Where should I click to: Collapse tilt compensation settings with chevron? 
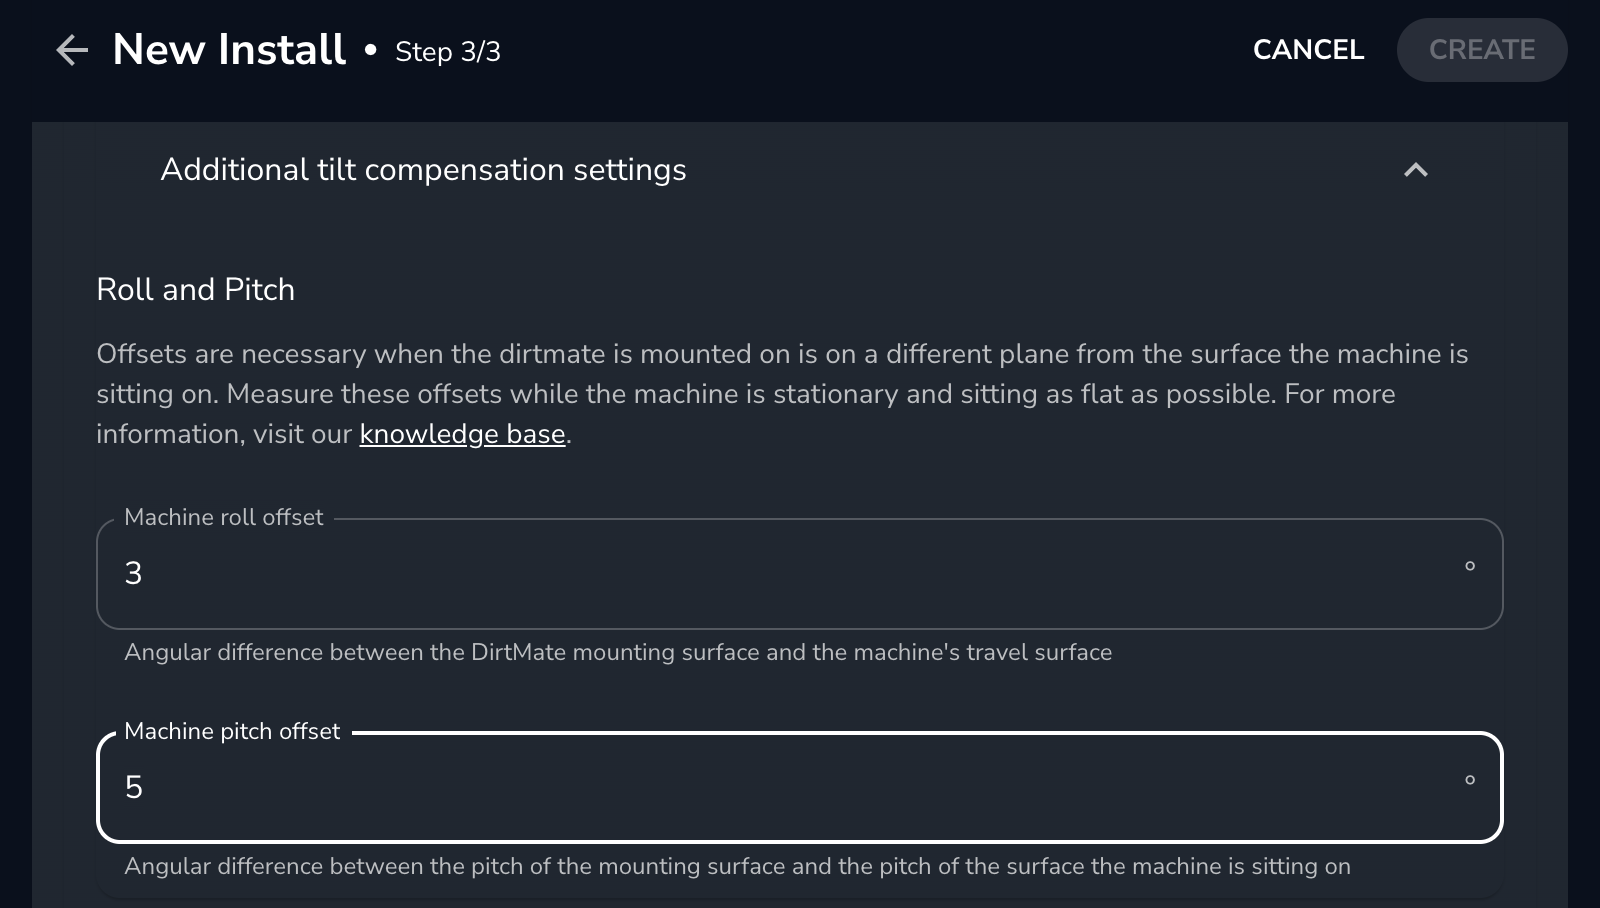1415,170
